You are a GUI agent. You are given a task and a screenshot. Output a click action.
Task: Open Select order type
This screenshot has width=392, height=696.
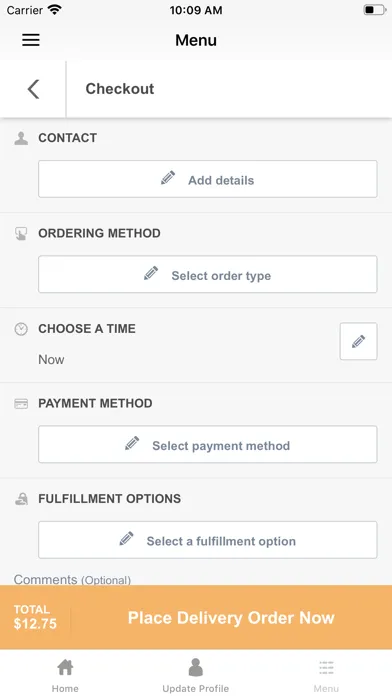208,274
